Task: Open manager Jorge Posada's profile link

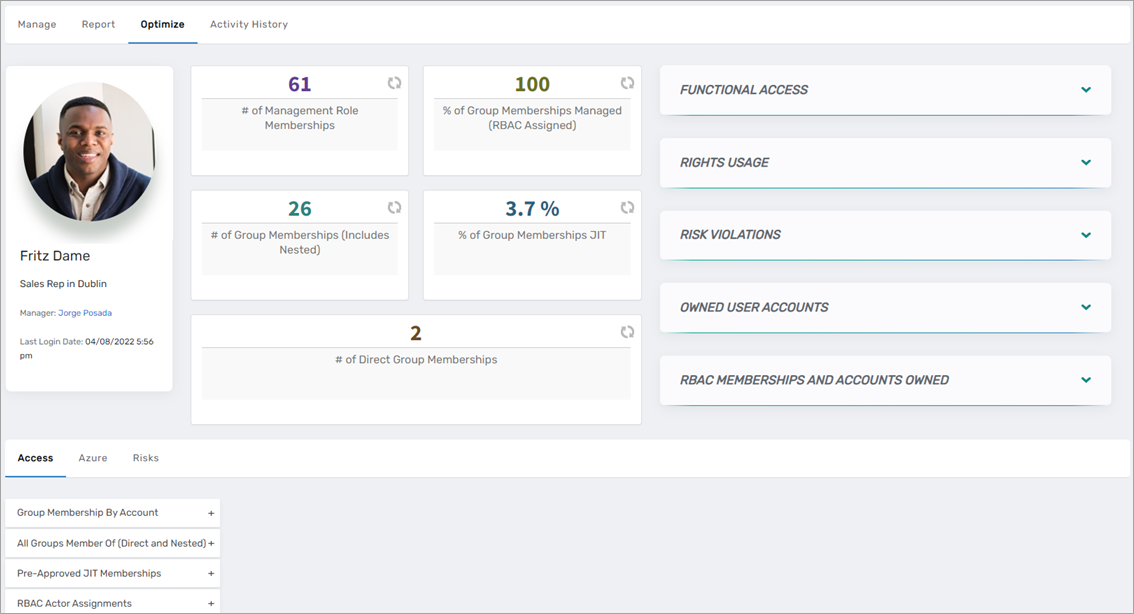Action: (x=85, y=313)
